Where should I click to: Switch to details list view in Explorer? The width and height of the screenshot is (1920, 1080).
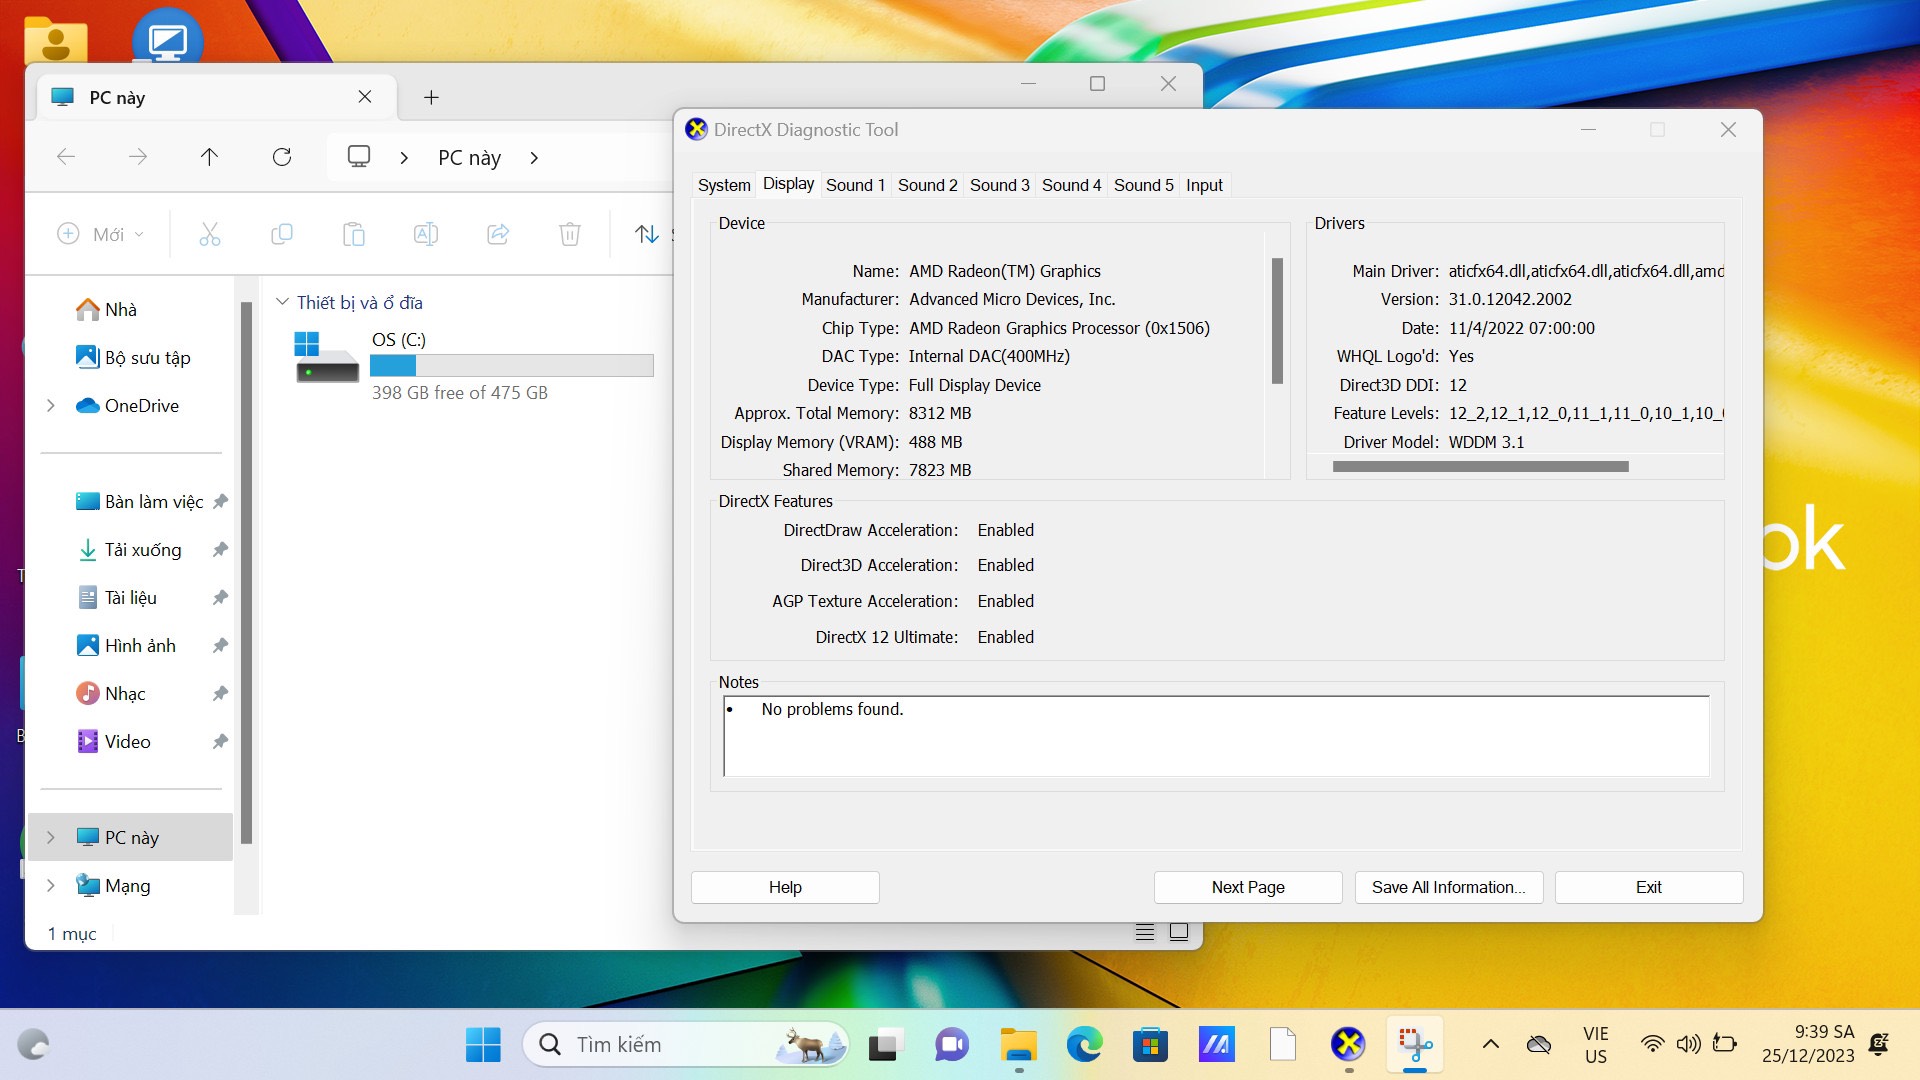[1145, 932]
